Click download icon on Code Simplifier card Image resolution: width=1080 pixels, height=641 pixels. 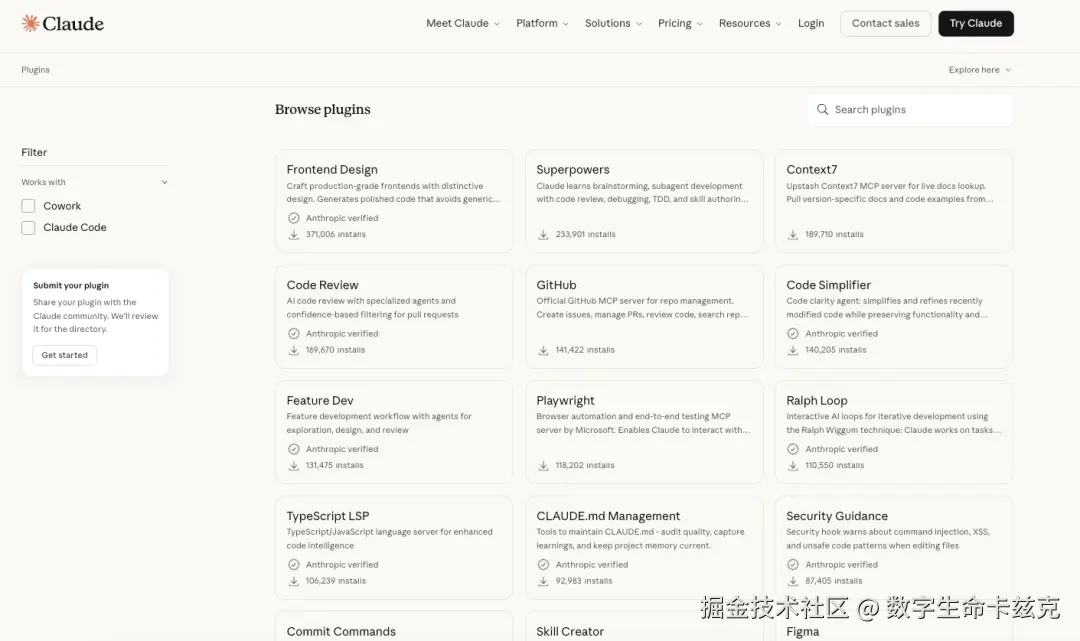793,350
